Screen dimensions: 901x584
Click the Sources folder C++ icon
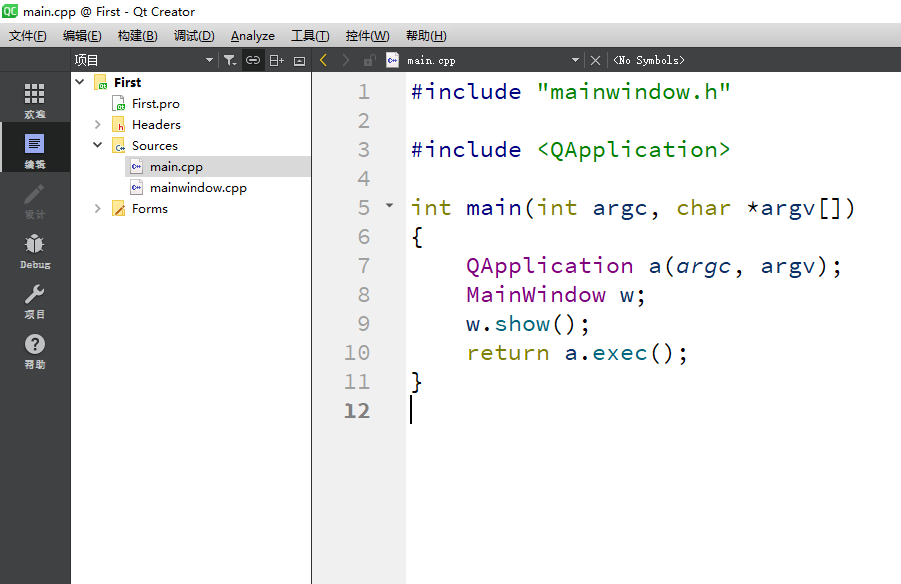coord(118,145)
